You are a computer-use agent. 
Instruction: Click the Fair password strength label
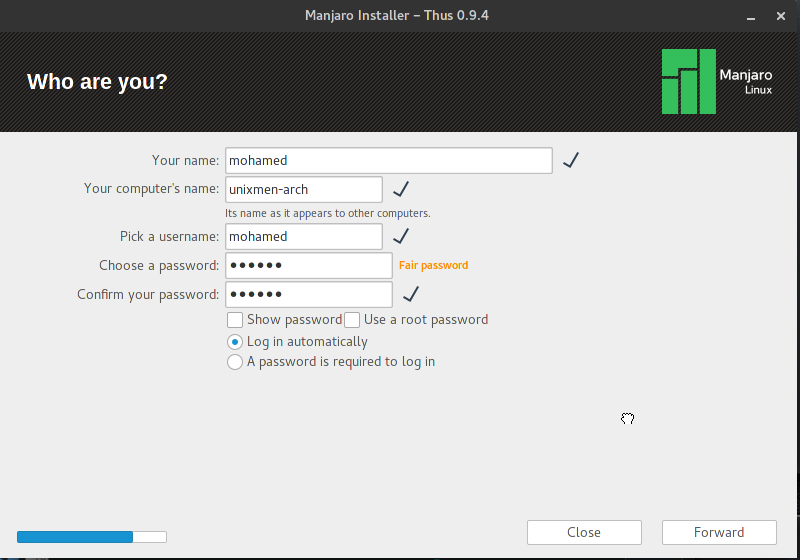[433, 265]
